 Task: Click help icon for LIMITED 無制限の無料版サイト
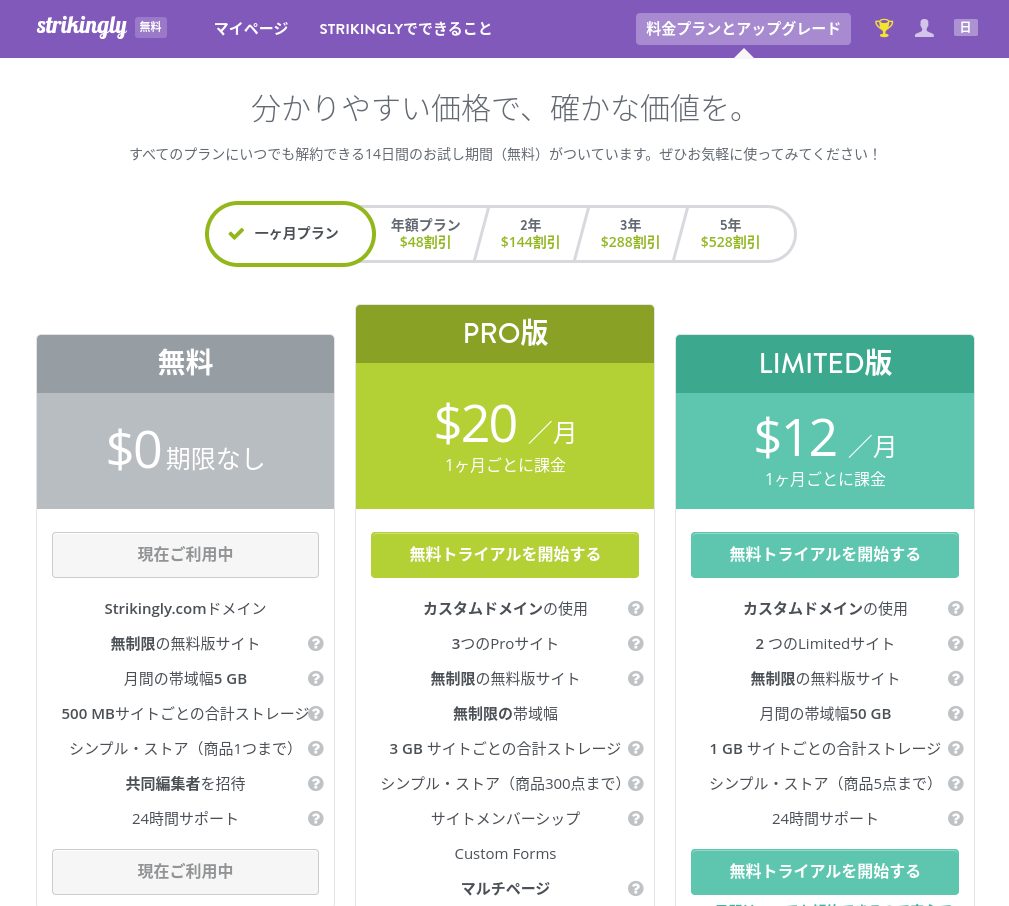click(956, 678)
